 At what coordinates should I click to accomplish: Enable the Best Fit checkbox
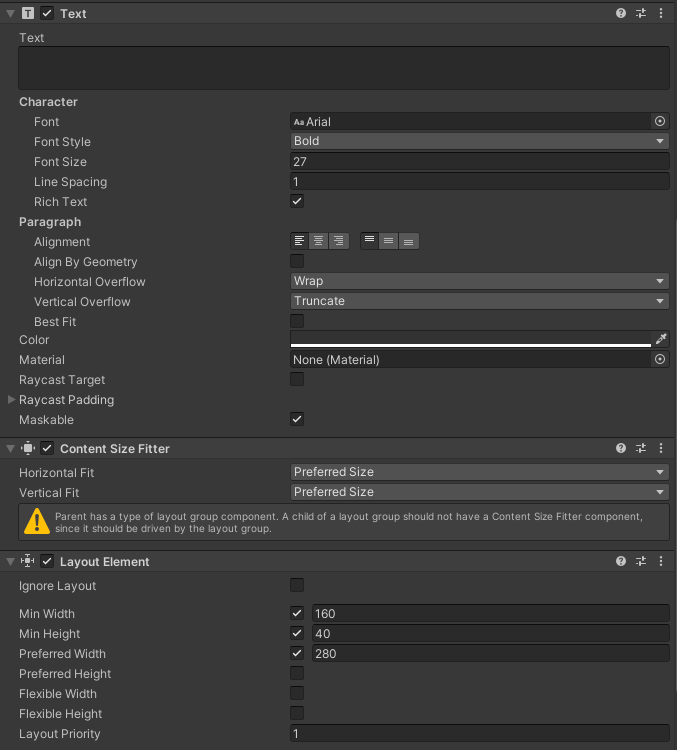297,321
